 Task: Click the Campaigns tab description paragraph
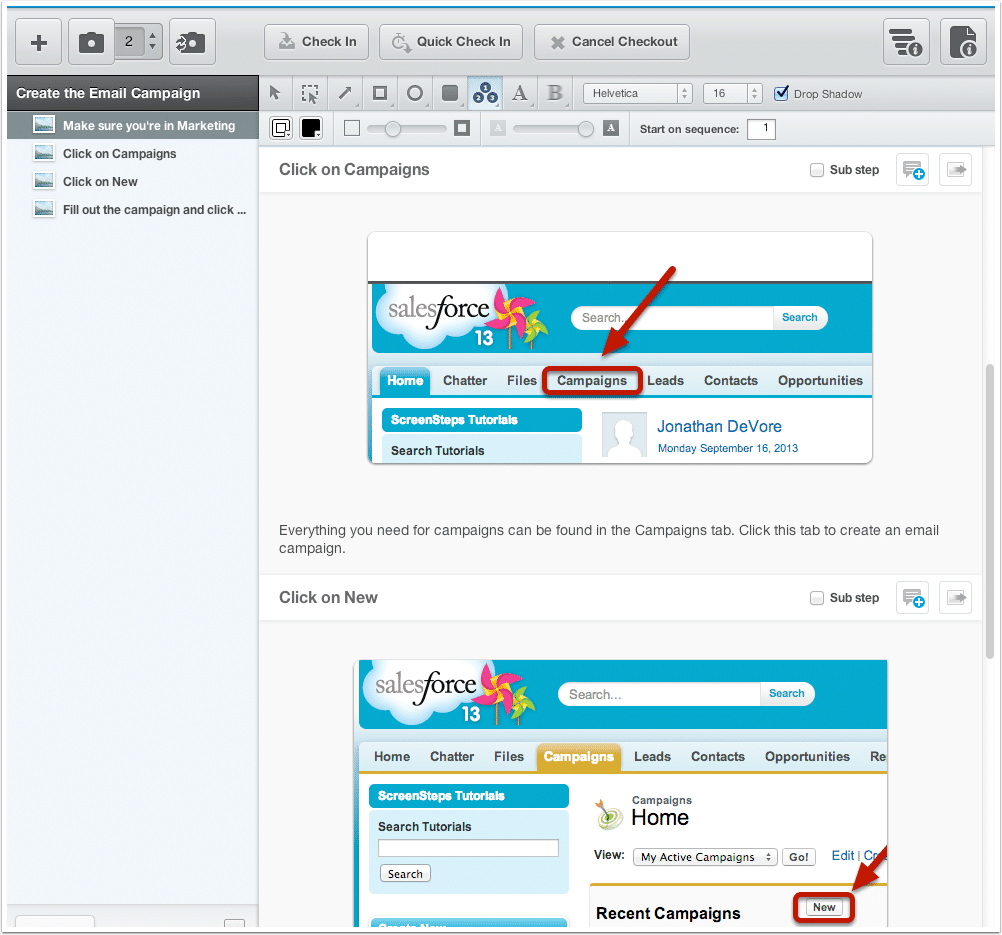coord(608,539)
